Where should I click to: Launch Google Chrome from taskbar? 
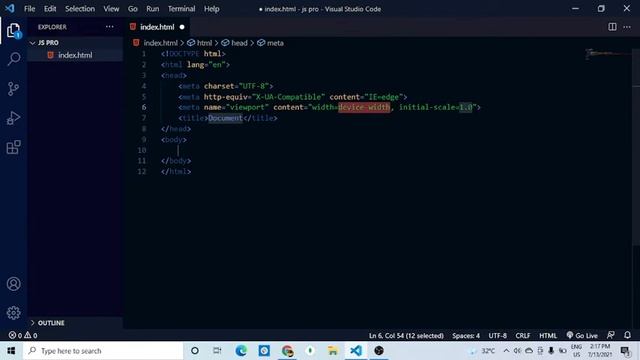(287, 351)
